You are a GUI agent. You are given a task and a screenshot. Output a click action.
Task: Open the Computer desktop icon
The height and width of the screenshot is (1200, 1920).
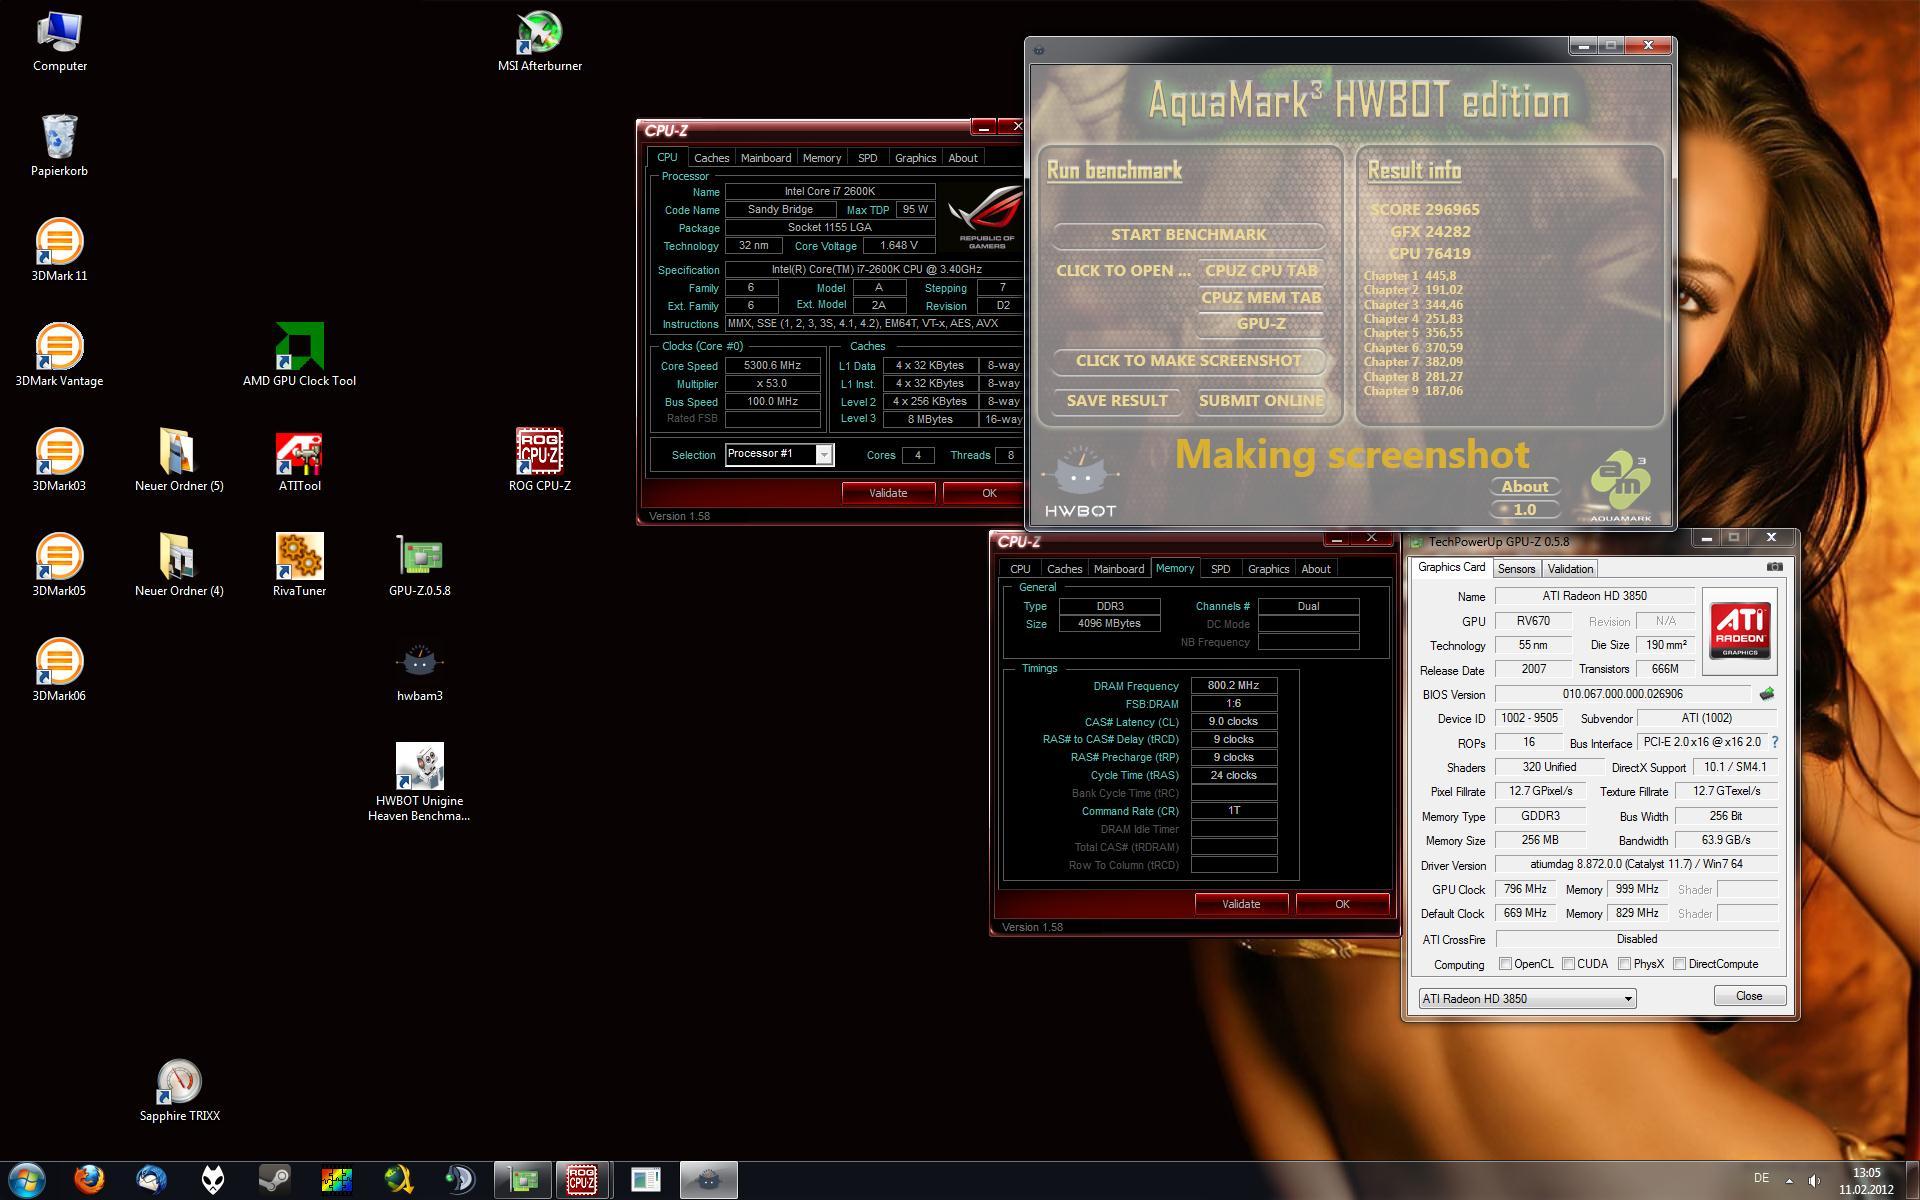tap(60, 42)
